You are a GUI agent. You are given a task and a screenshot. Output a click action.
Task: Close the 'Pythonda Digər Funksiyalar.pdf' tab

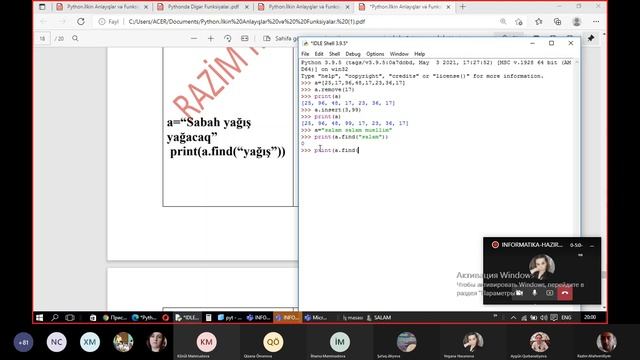(247, 7)
